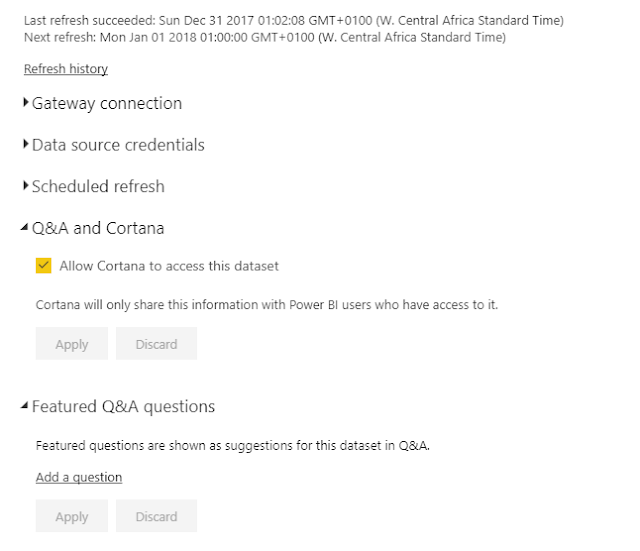
Task: Click the triangle arrow beside Scheduled refresh
Action: 26,186
